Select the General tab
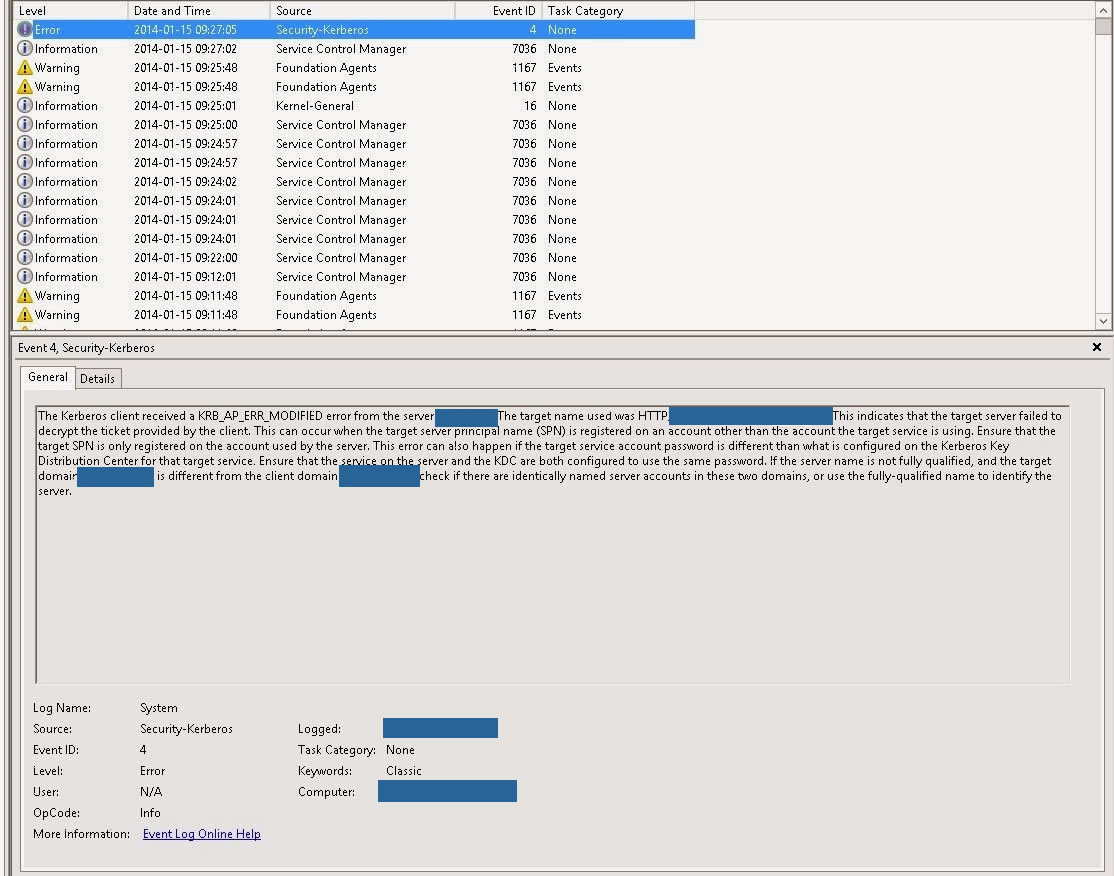The width and height of the screenshot is (1114, 876). [48, 377]
